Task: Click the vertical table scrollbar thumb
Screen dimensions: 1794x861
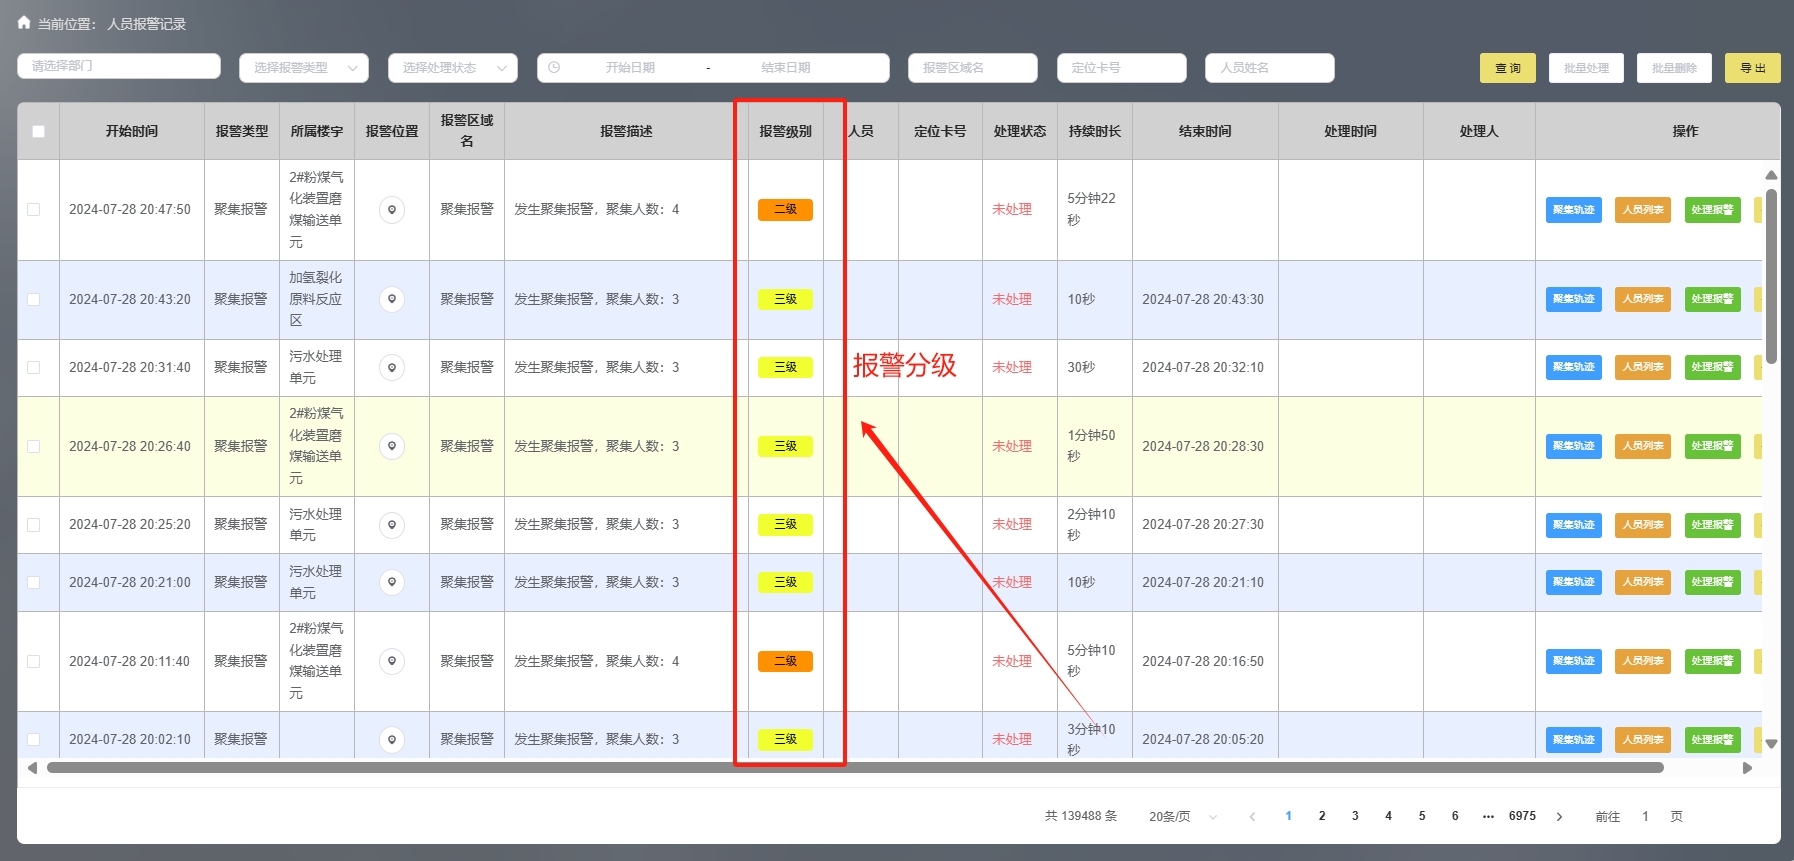Action: tap(1771, 276)
